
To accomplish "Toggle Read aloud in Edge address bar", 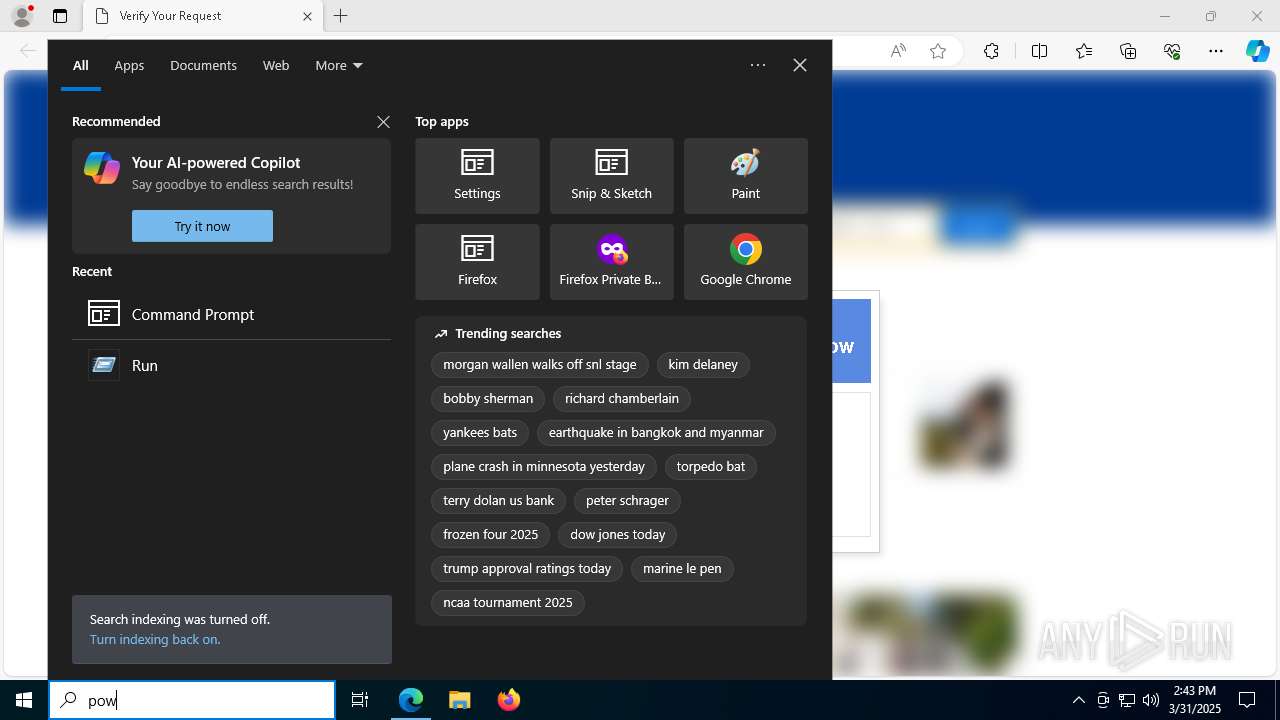I will tap(898, 51).
